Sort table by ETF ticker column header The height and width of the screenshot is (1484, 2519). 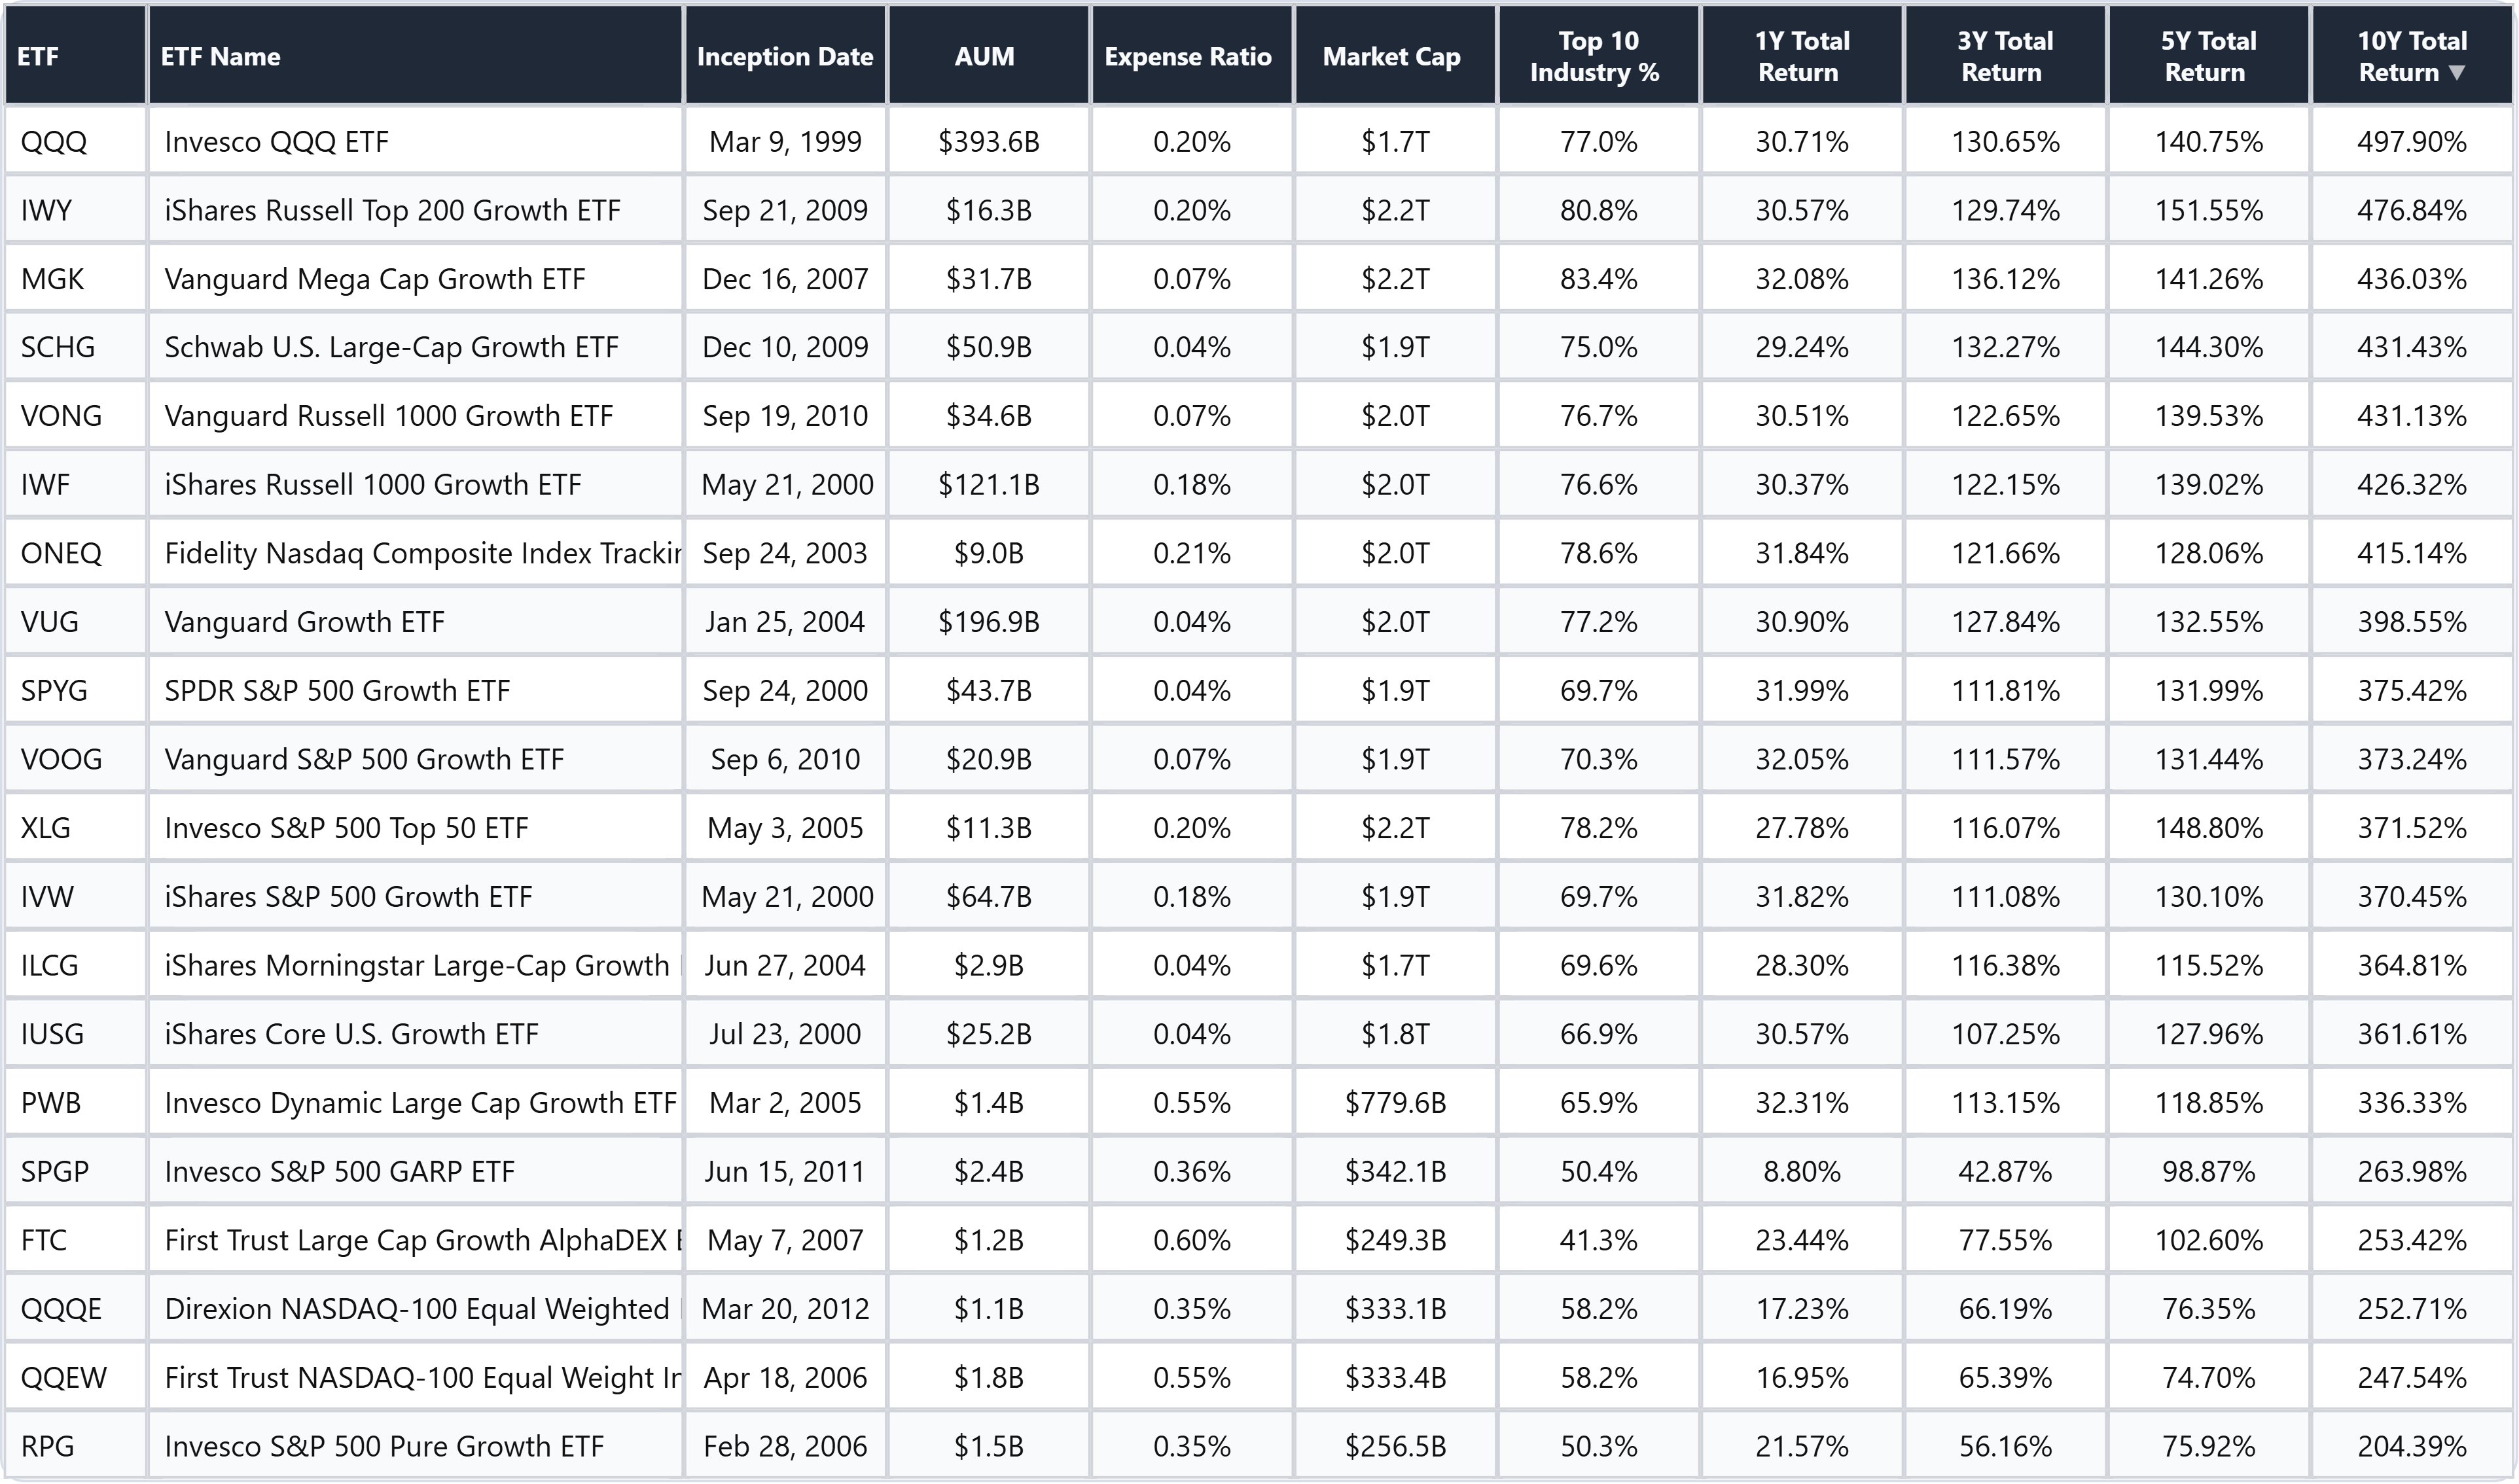pyautogui.click(x=38, y=57)
